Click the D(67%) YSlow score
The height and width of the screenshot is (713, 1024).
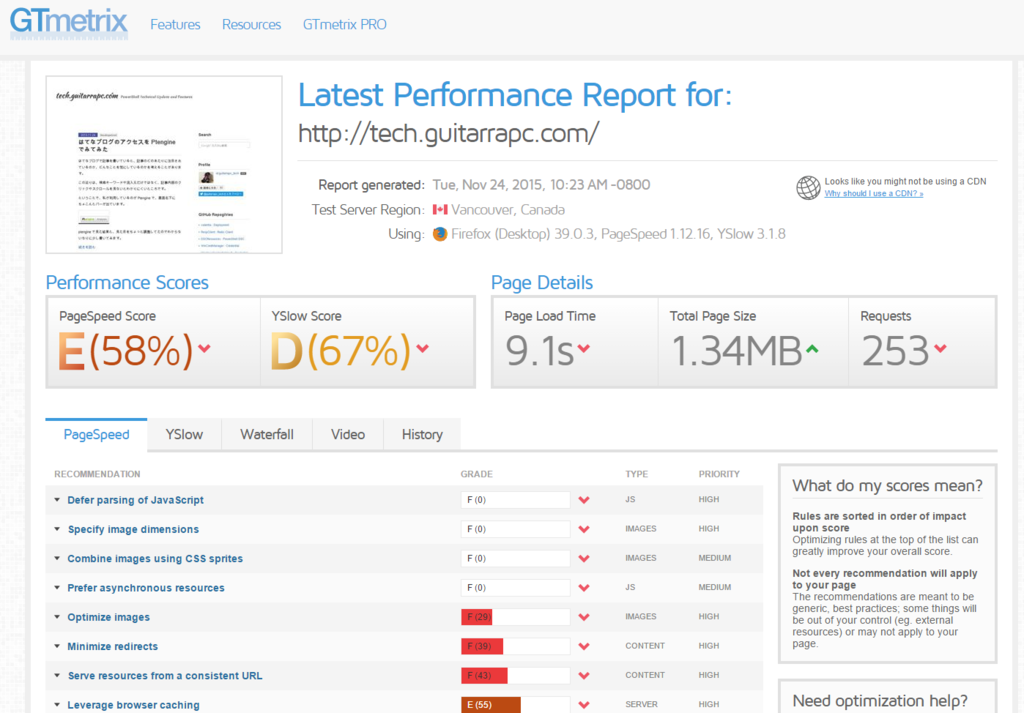(x=341, y=351)
